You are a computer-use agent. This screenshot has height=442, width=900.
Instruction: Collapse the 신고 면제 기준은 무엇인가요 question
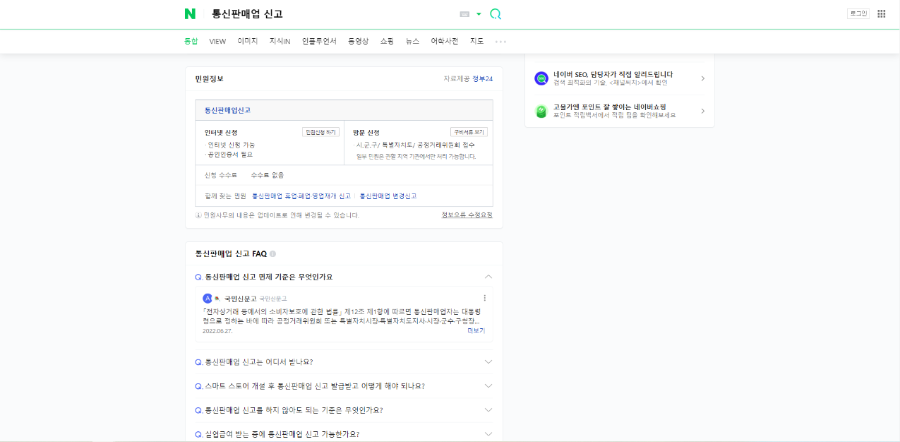click(x=344, y=277)
